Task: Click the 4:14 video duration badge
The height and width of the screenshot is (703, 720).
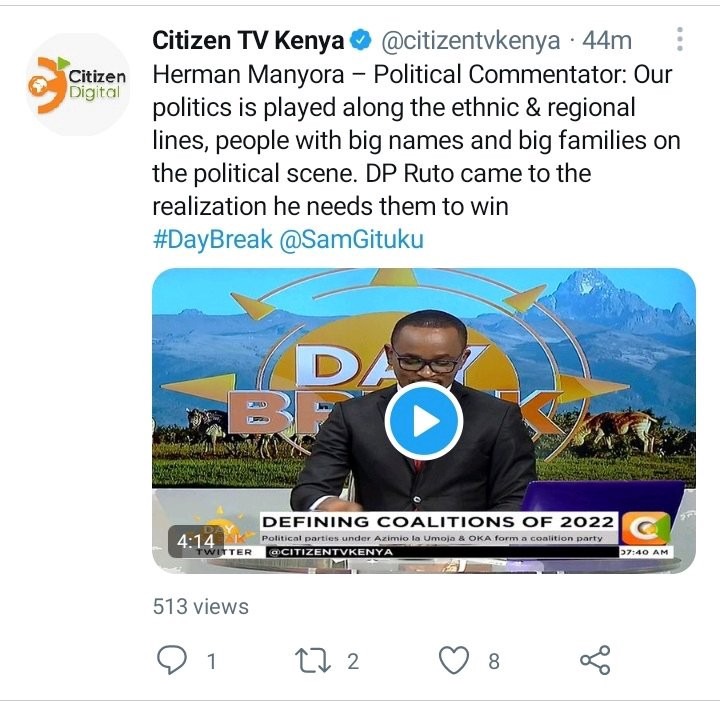Action: (196, 541)
